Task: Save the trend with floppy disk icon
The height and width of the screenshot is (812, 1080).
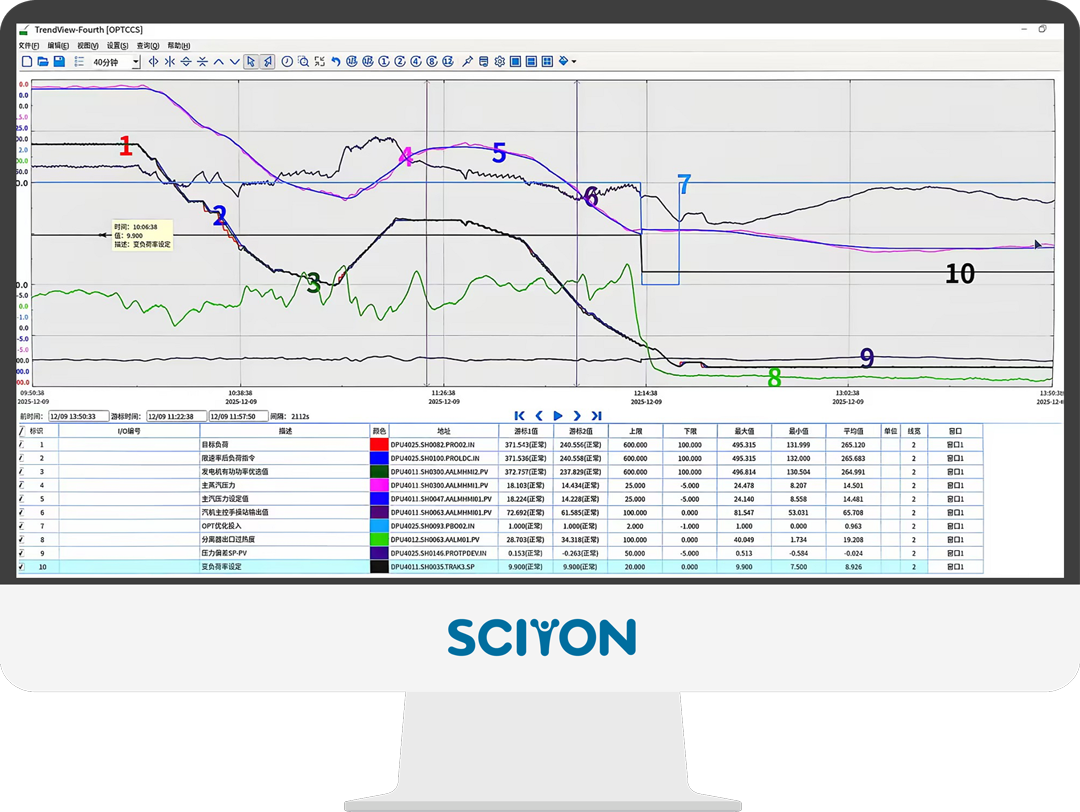Action: tap(59, 61)
